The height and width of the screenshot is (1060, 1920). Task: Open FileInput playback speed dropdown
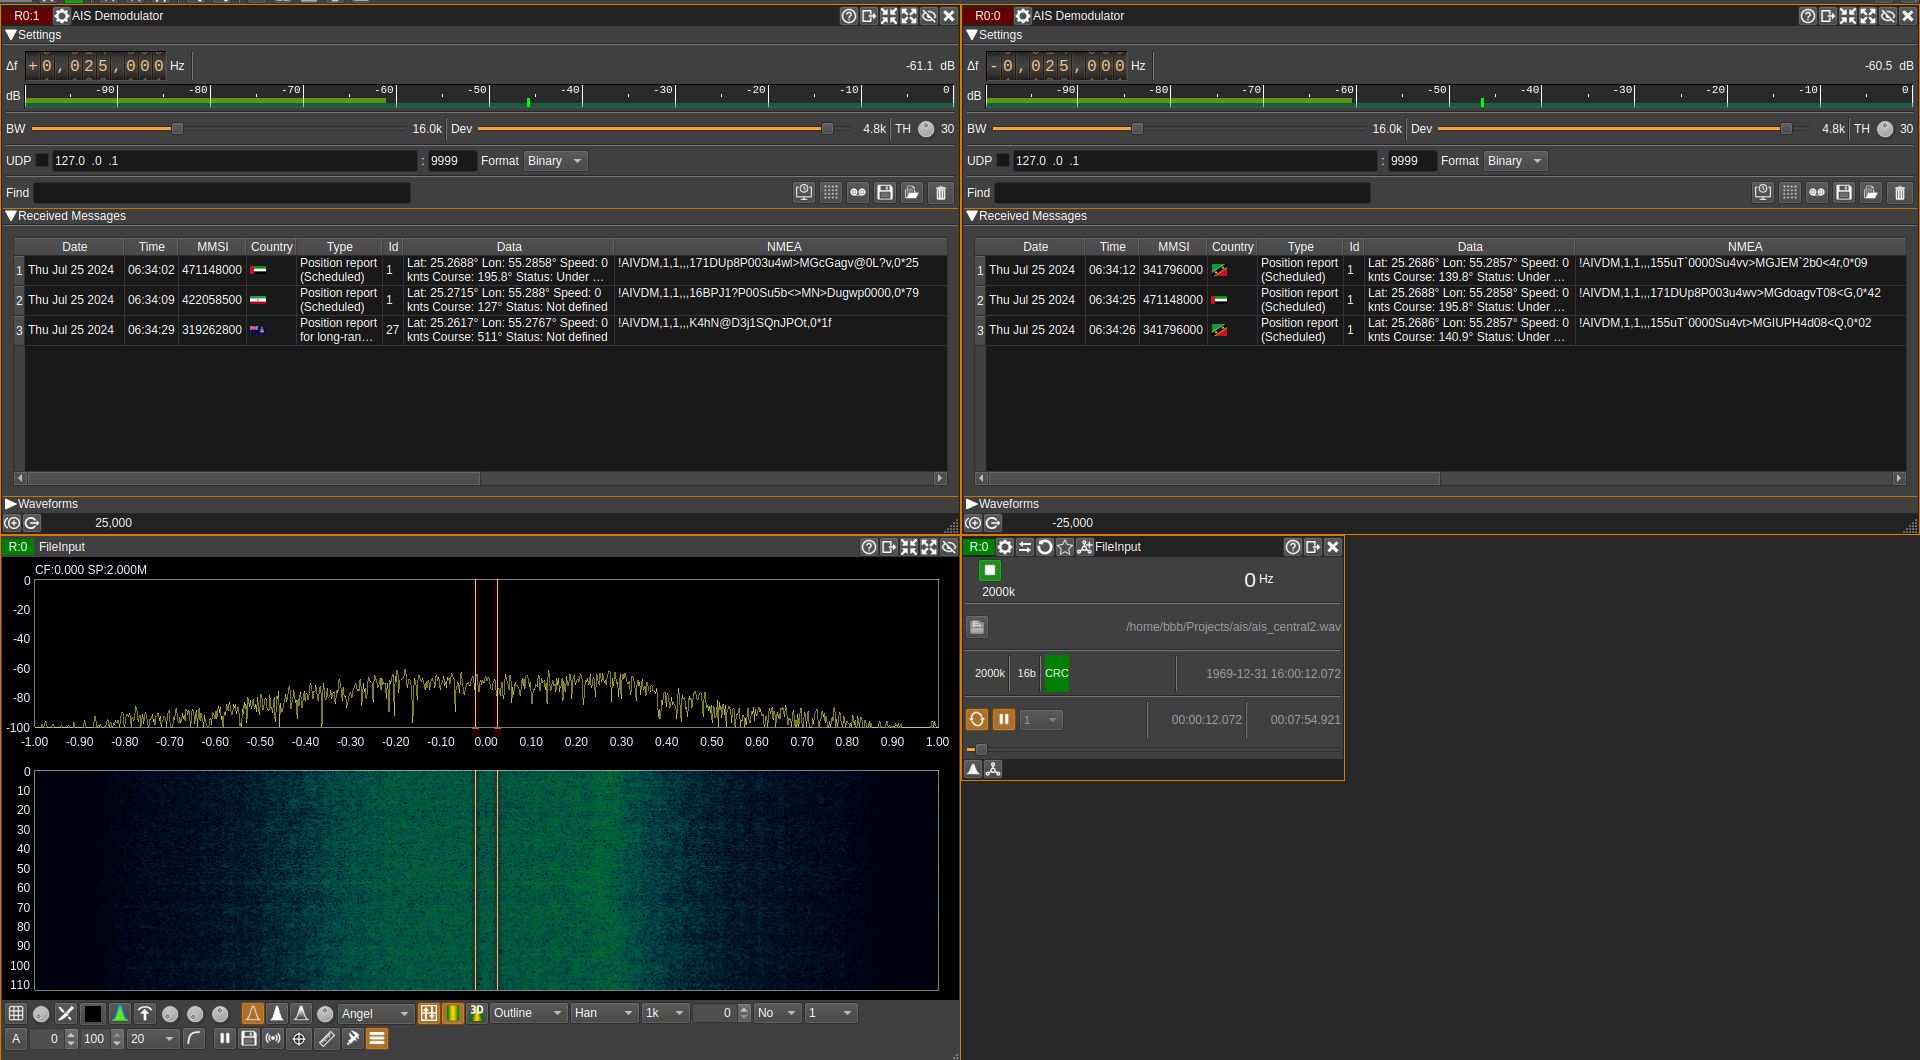pyautogui.click(x=1041, y=720)
